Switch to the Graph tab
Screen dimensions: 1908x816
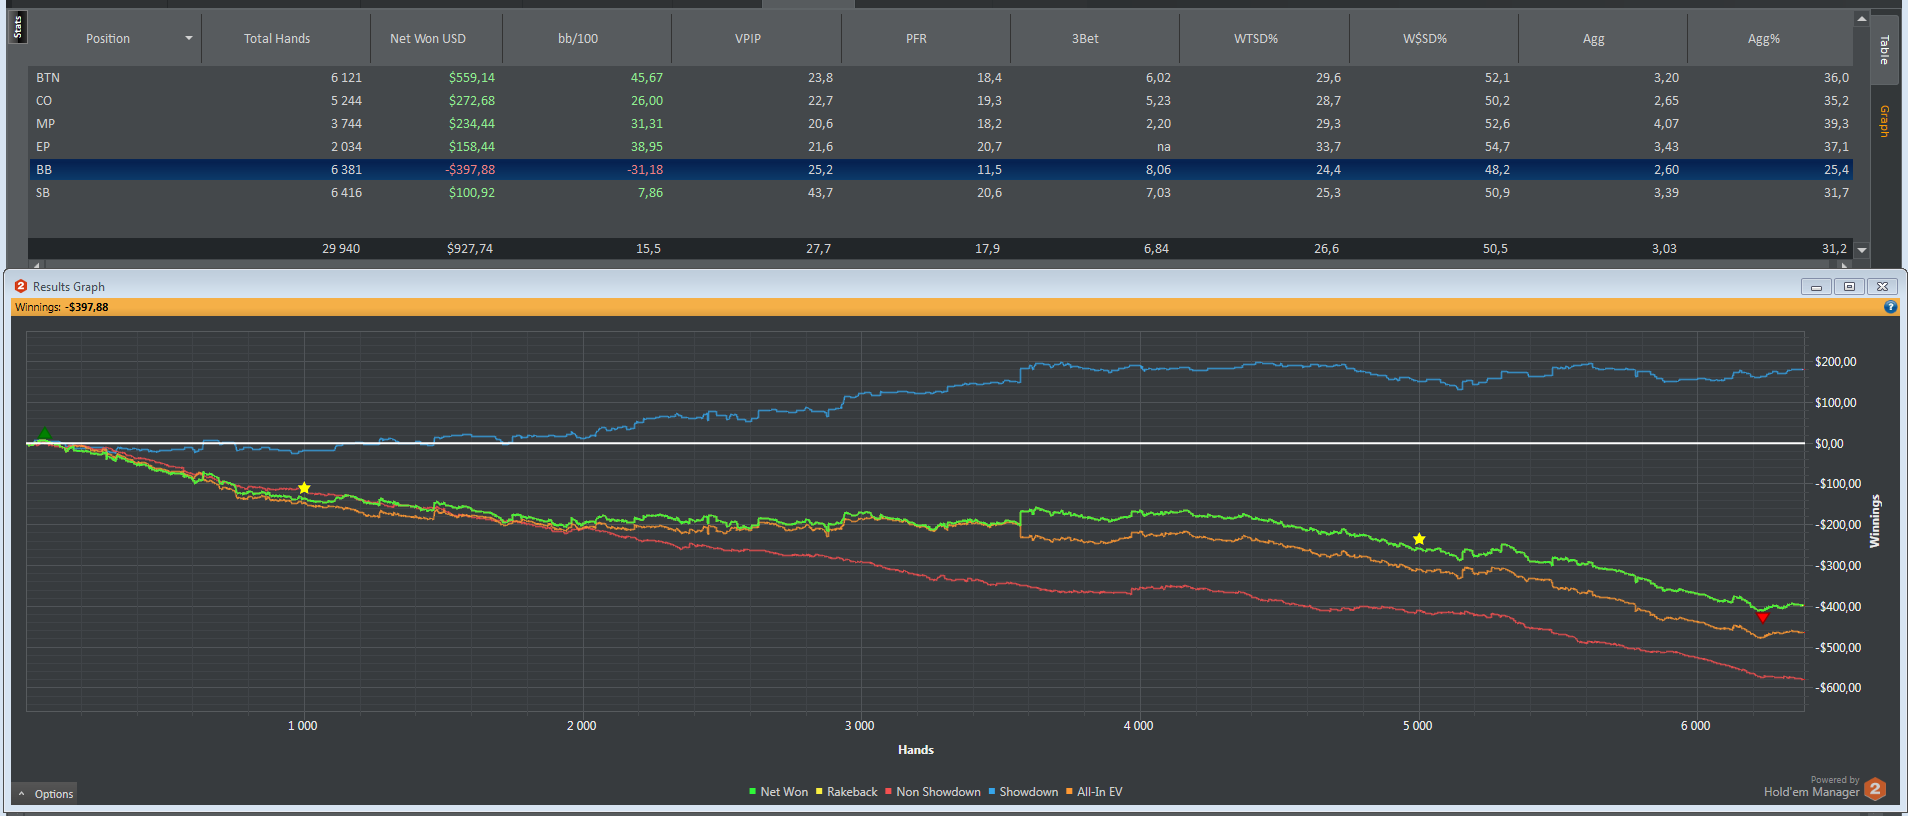point(1884,121)
